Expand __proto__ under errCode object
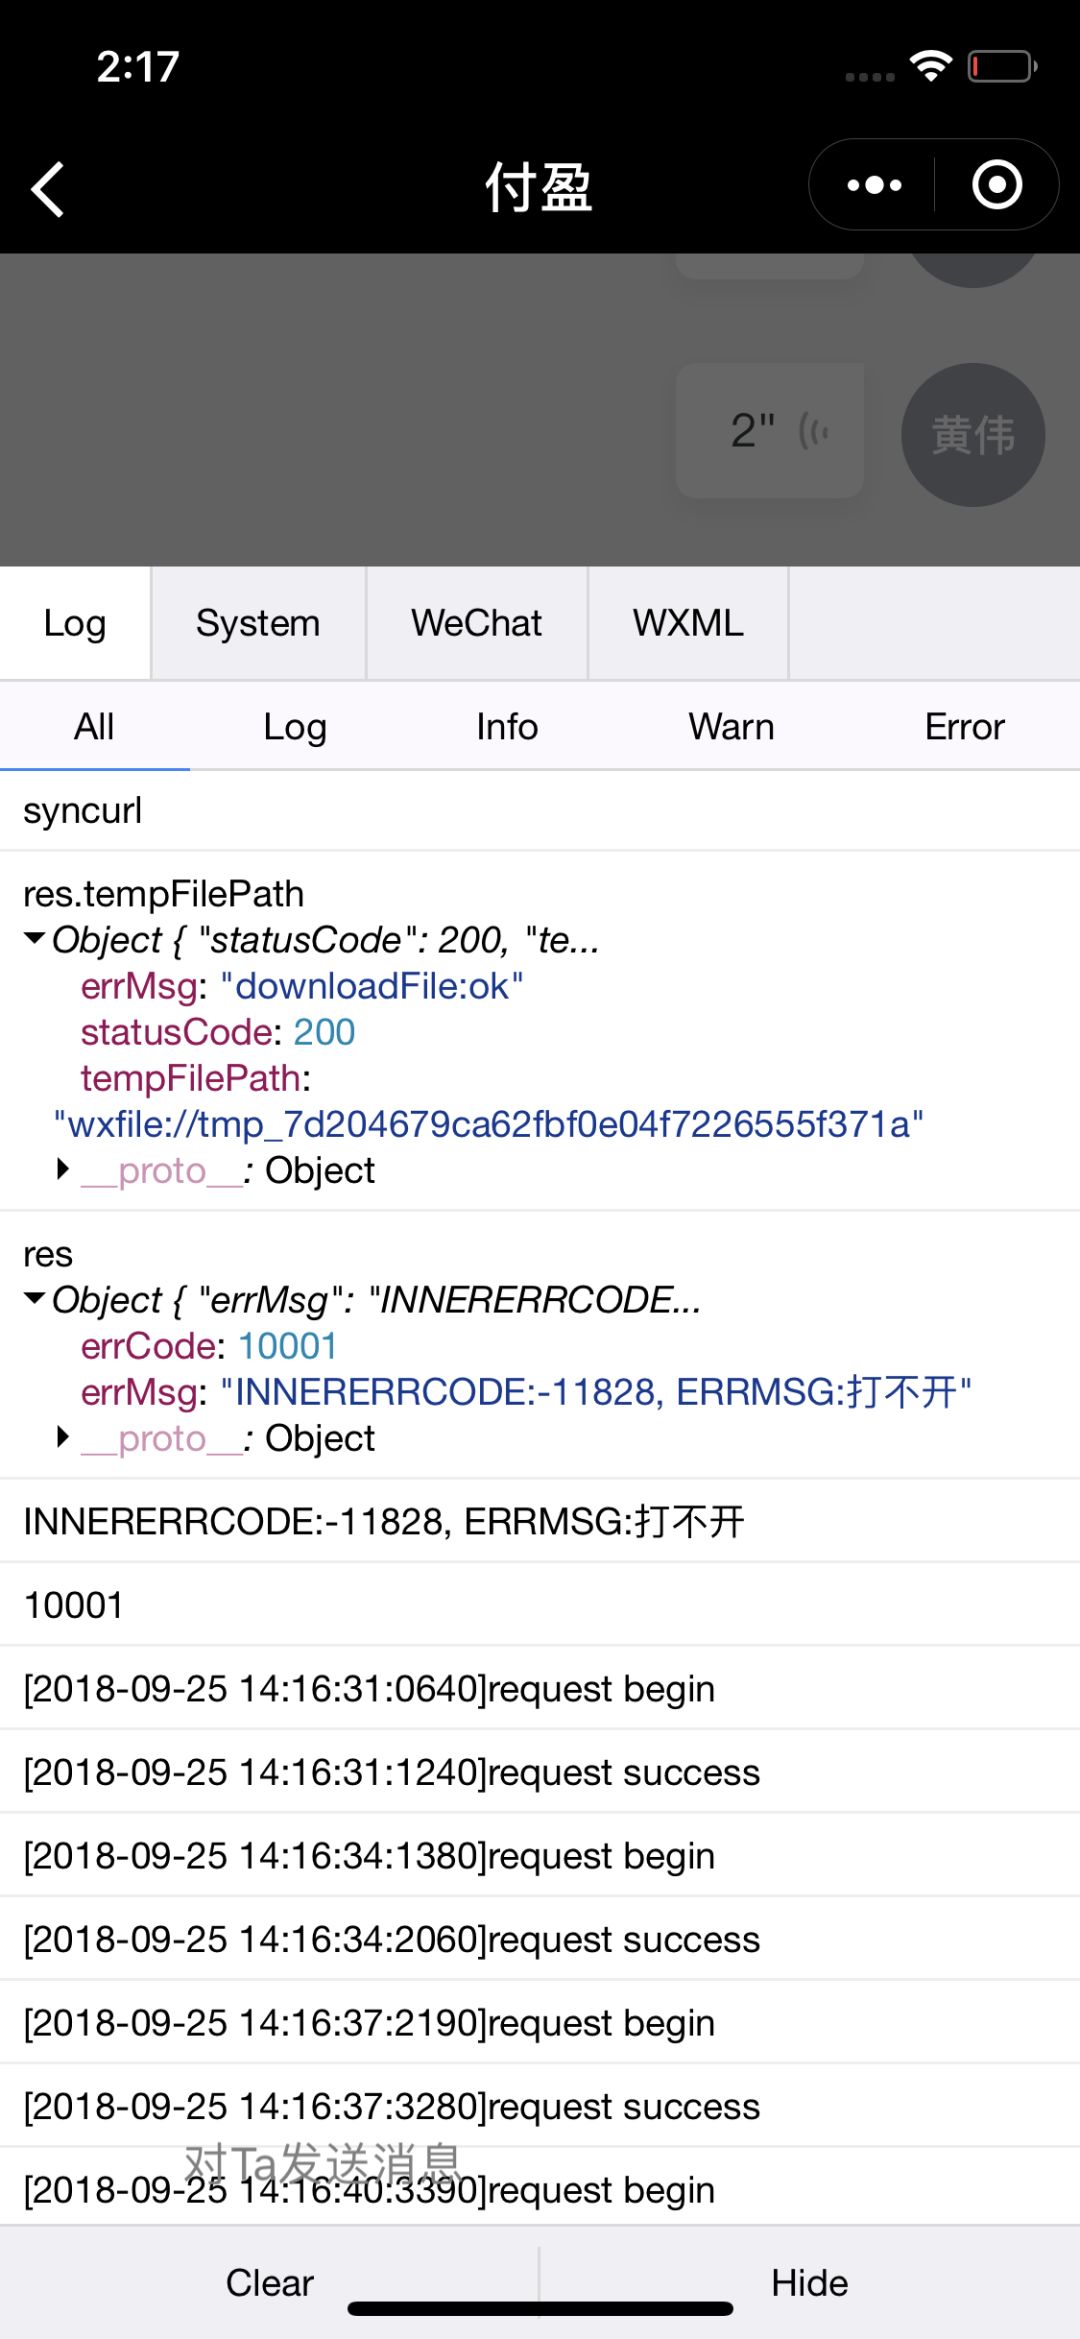This screenshot has height=2339, width=1080. pyautogui.click(x=63, y=1437)
